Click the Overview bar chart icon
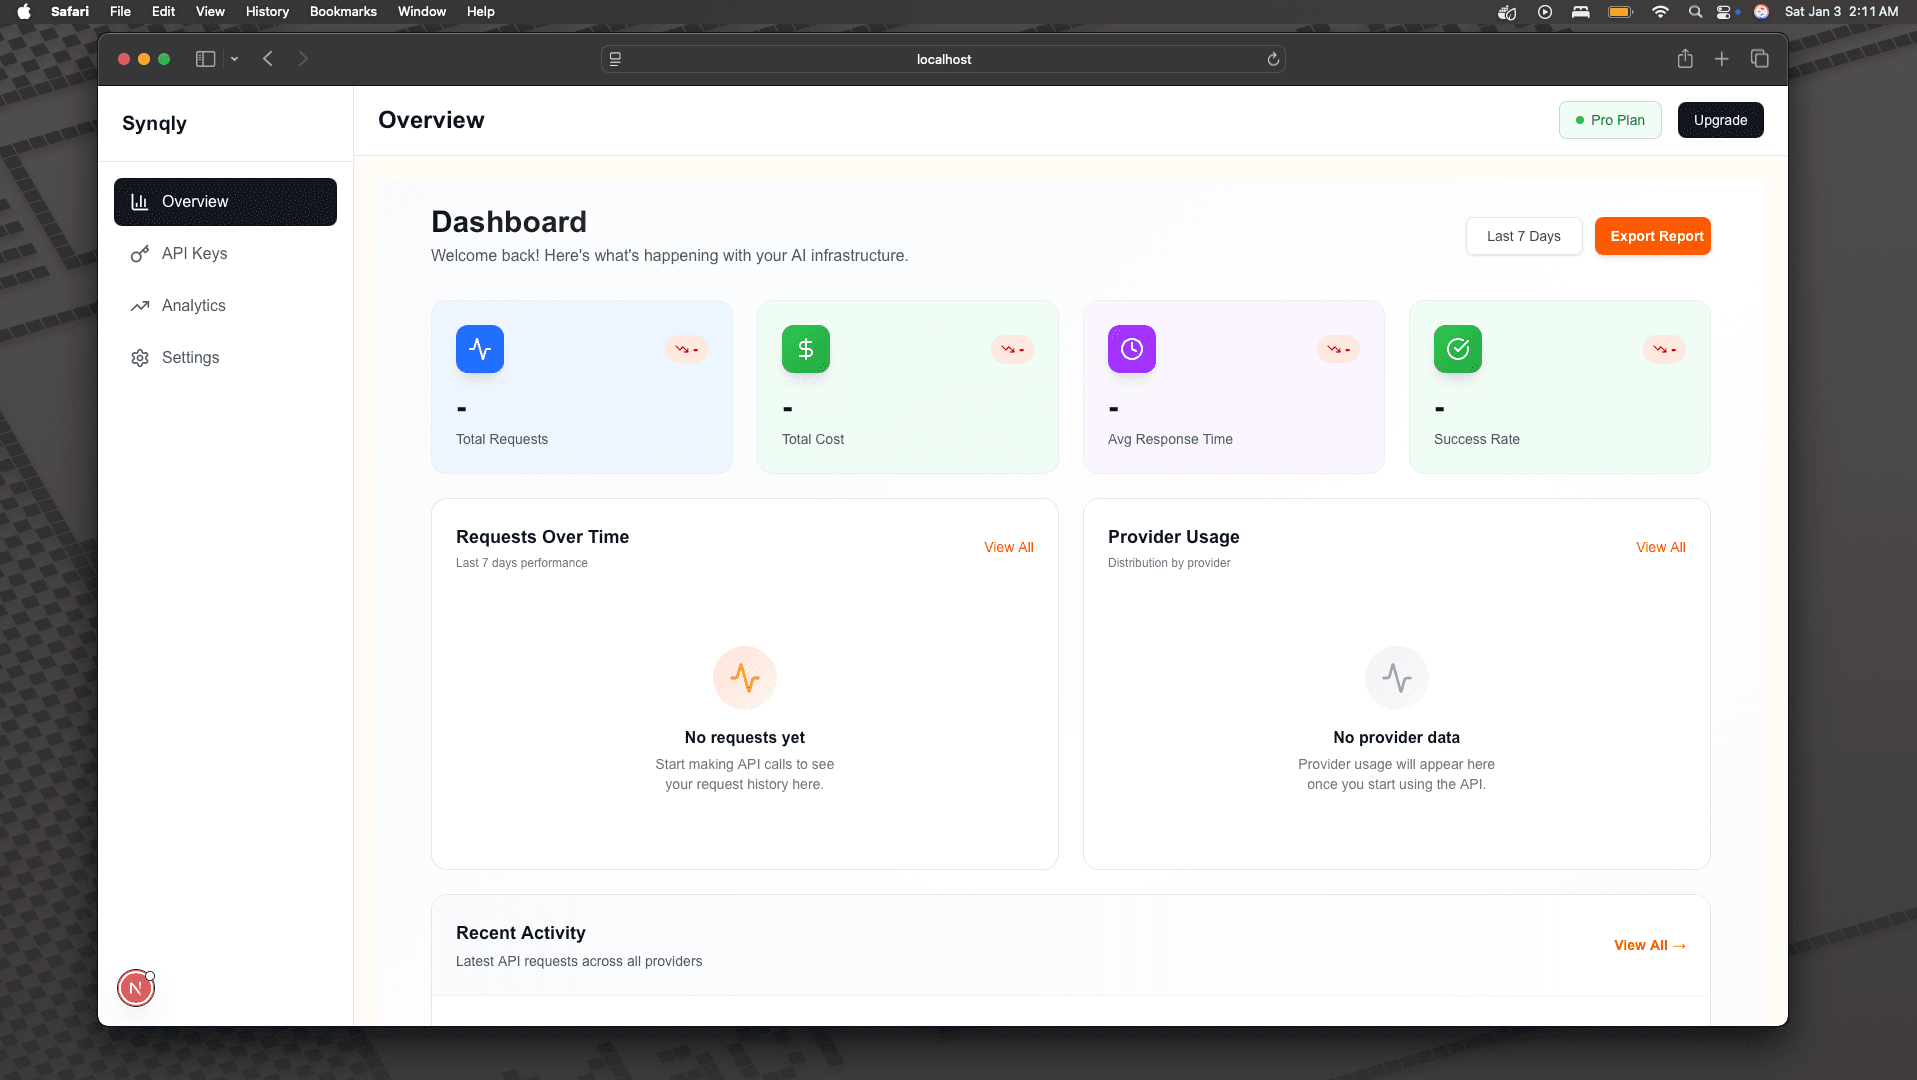This screenshot has width=1917, height=1080. (x=140, y=202)
